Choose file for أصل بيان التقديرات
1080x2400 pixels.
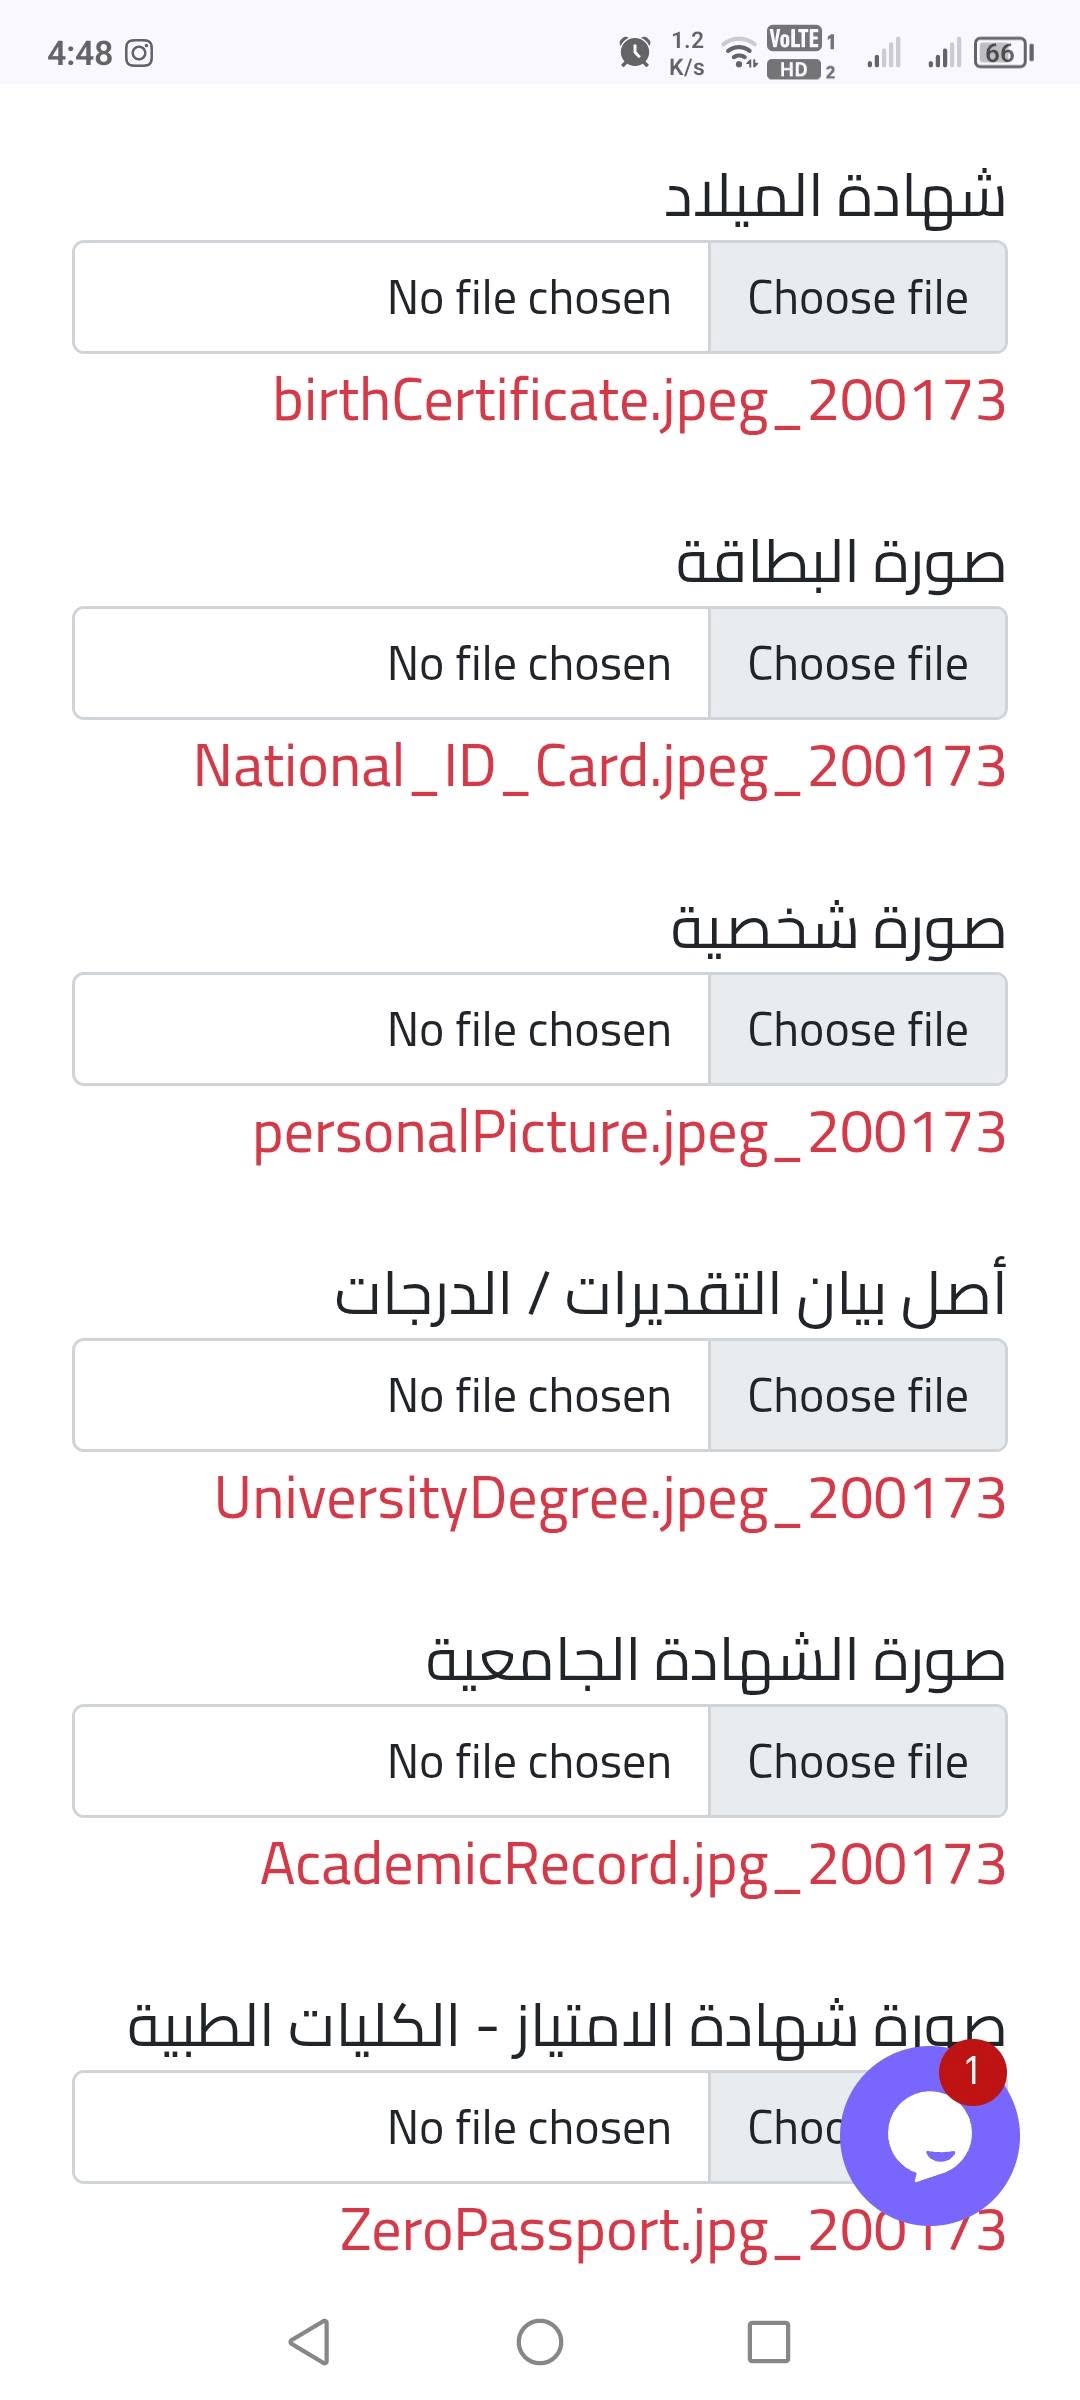click(x=857, y=1395)
